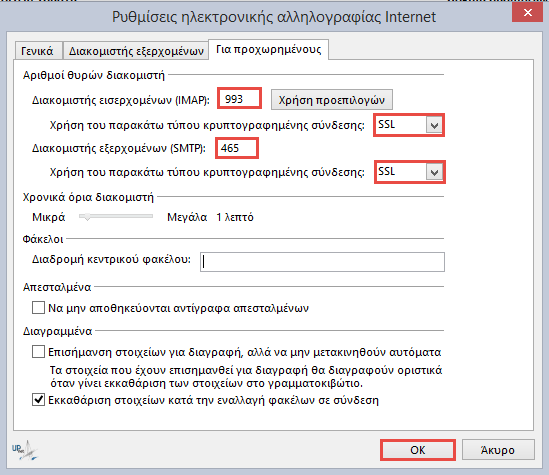Click the UPnet logo icon
549x475 pixels.
click(x=25, y=450)
